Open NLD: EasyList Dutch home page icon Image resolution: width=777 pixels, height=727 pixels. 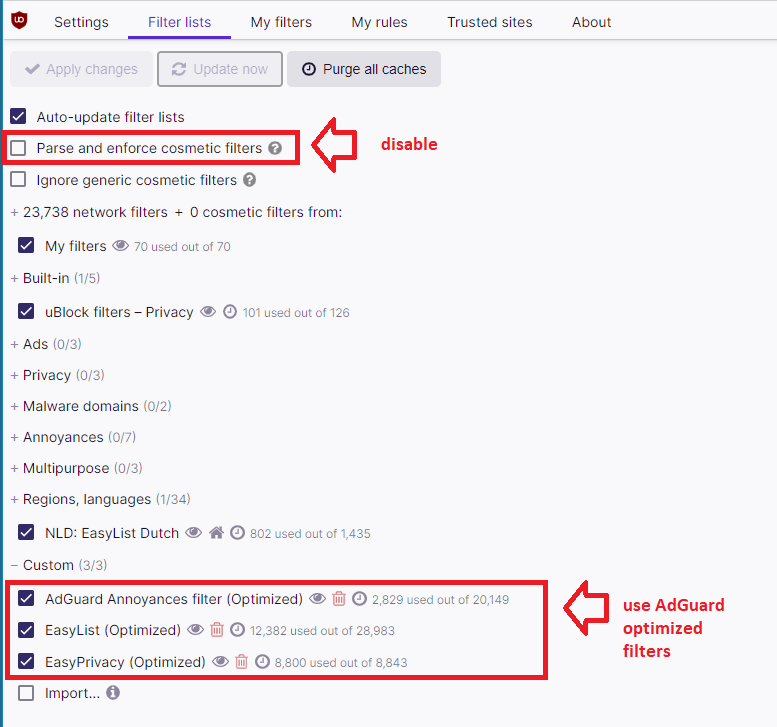coord(216,533)
